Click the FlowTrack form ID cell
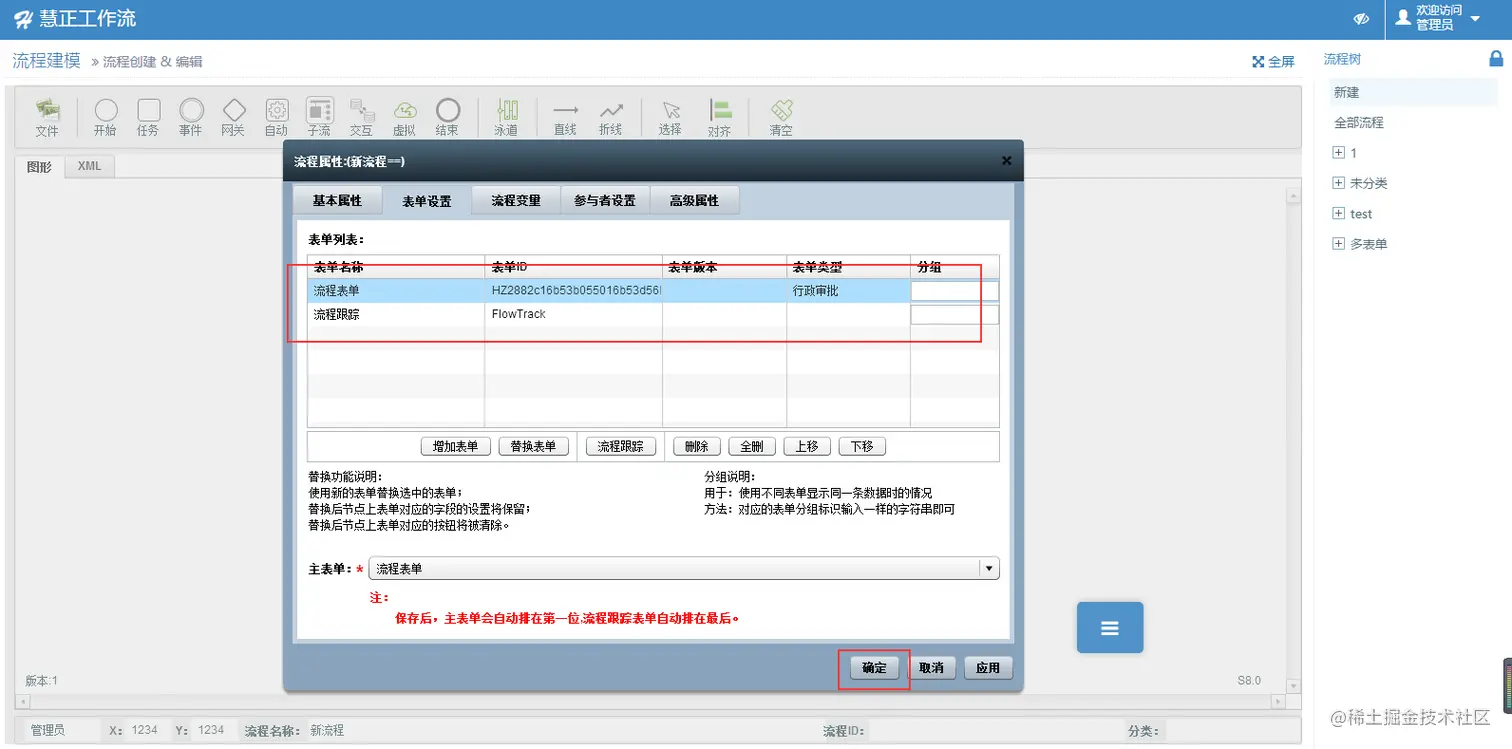Image resolution: width=1512 pixels, height=749 pixels. tap(574, 315)
